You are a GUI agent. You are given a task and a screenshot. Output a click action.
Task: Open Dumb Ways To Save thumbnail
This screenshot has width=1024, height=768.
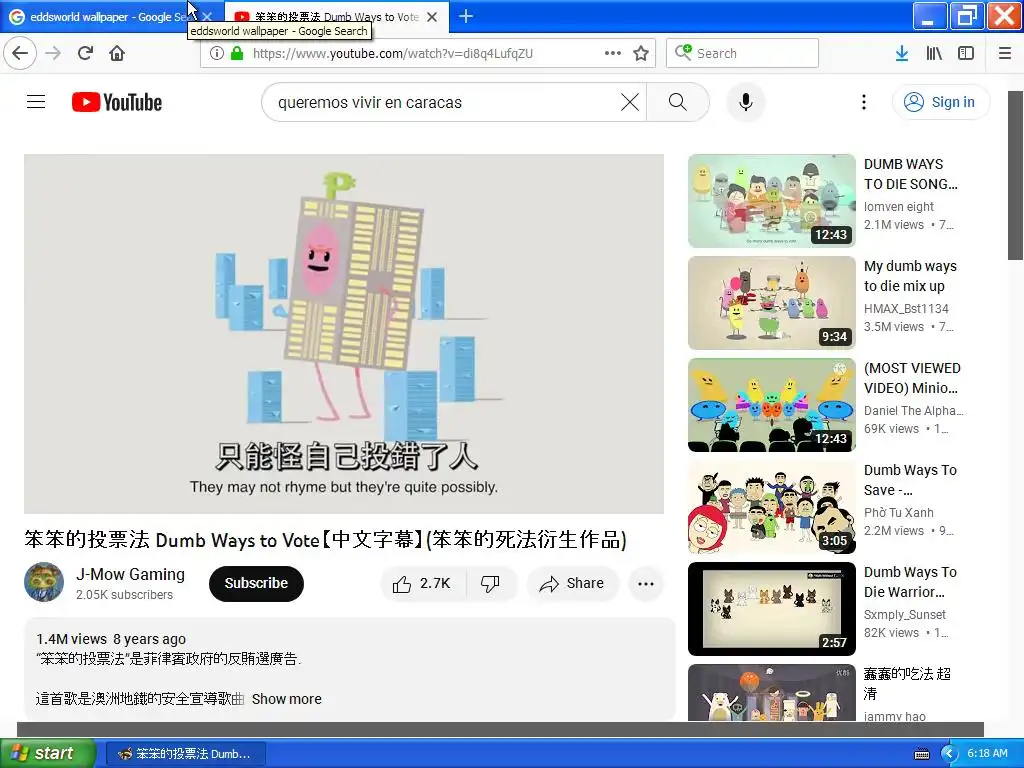click(x=772, y=507)
